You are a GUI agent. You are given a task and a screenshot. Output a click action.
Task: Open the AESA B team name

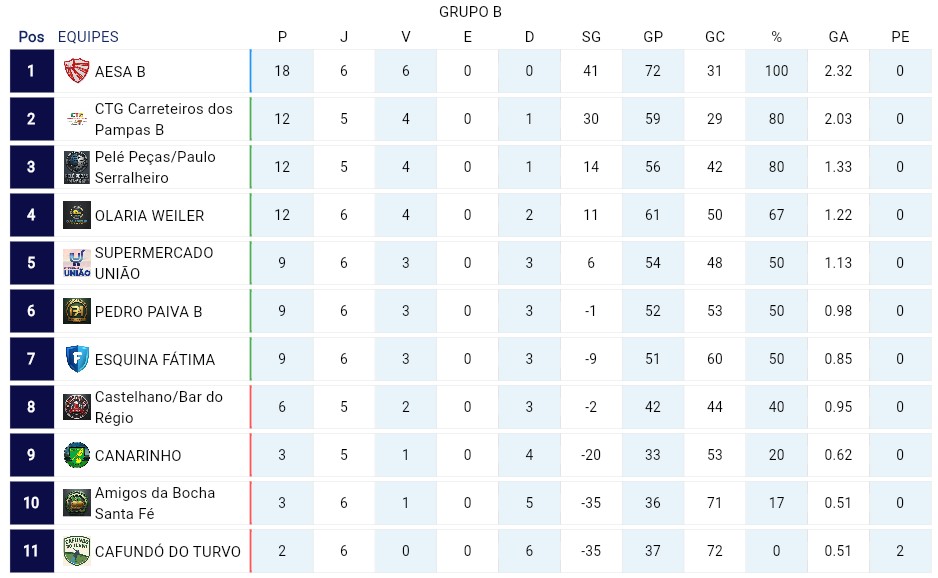120,72
